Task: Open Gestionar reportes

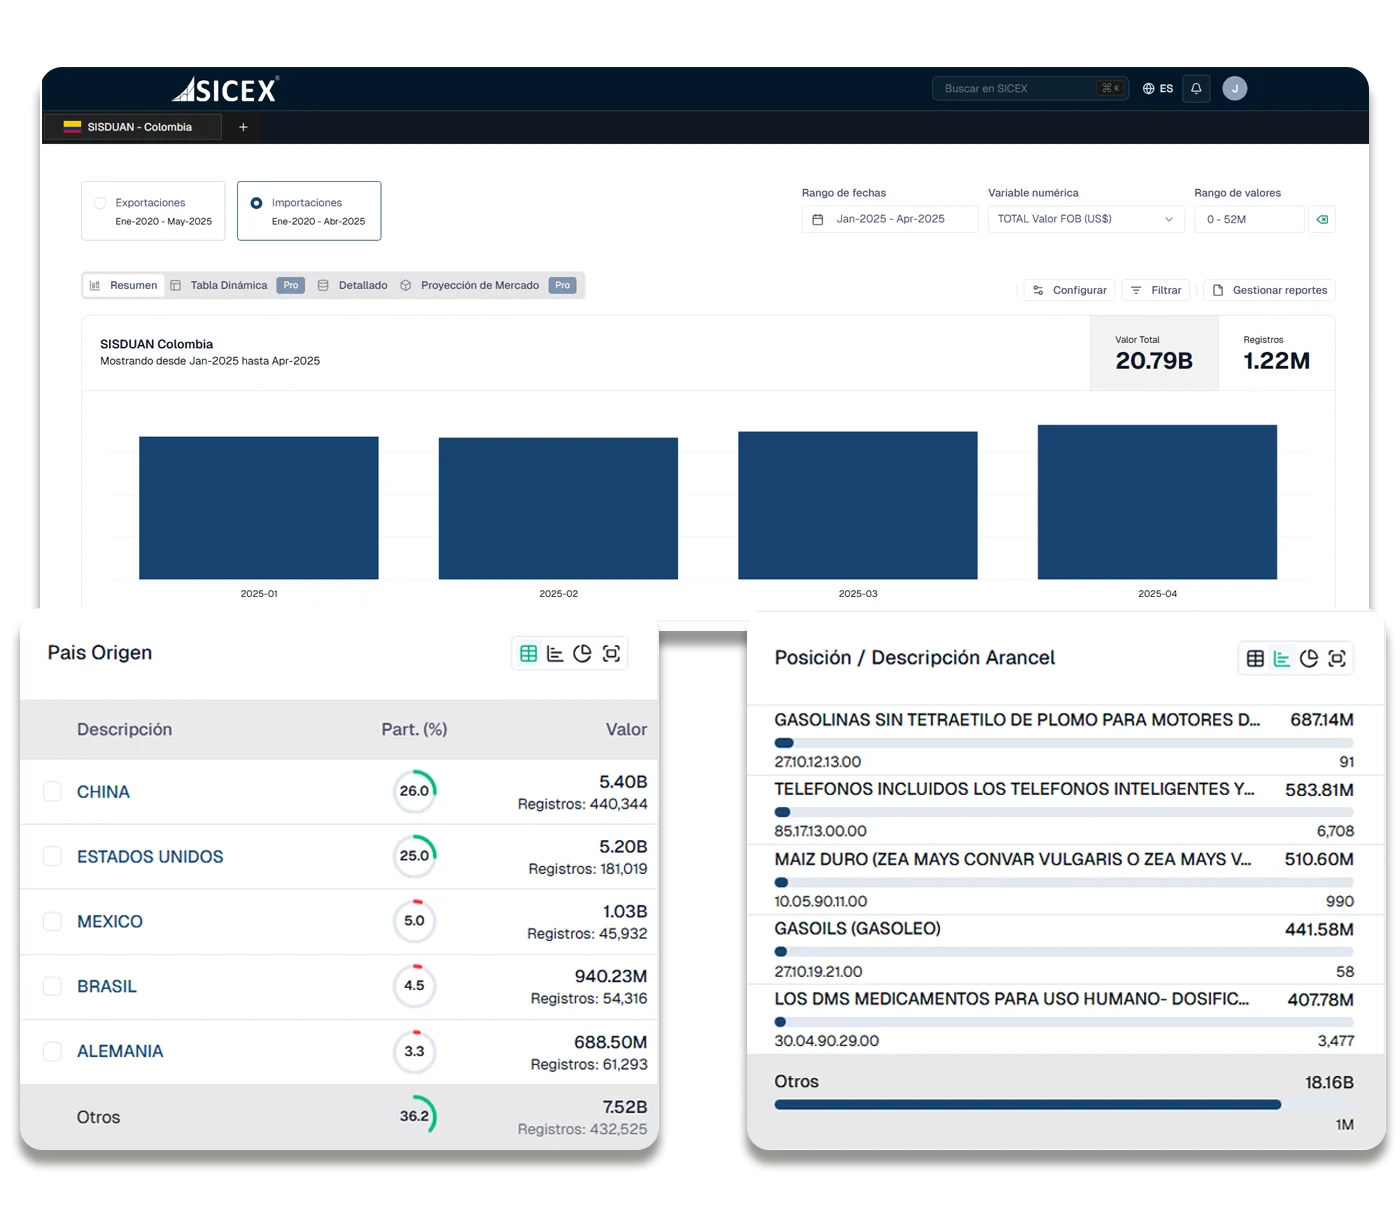Action: tap(1269, 290)
